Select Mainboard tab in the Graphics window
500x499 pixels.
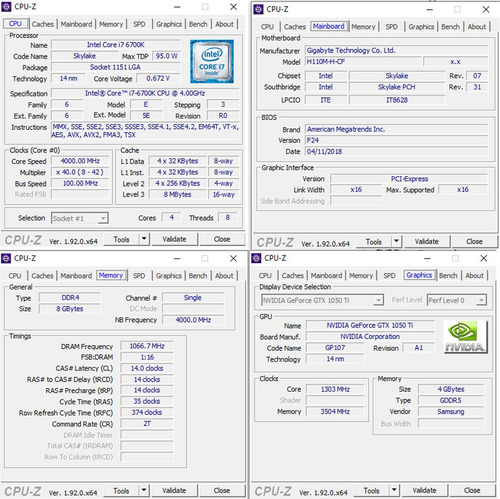[326, 275]
